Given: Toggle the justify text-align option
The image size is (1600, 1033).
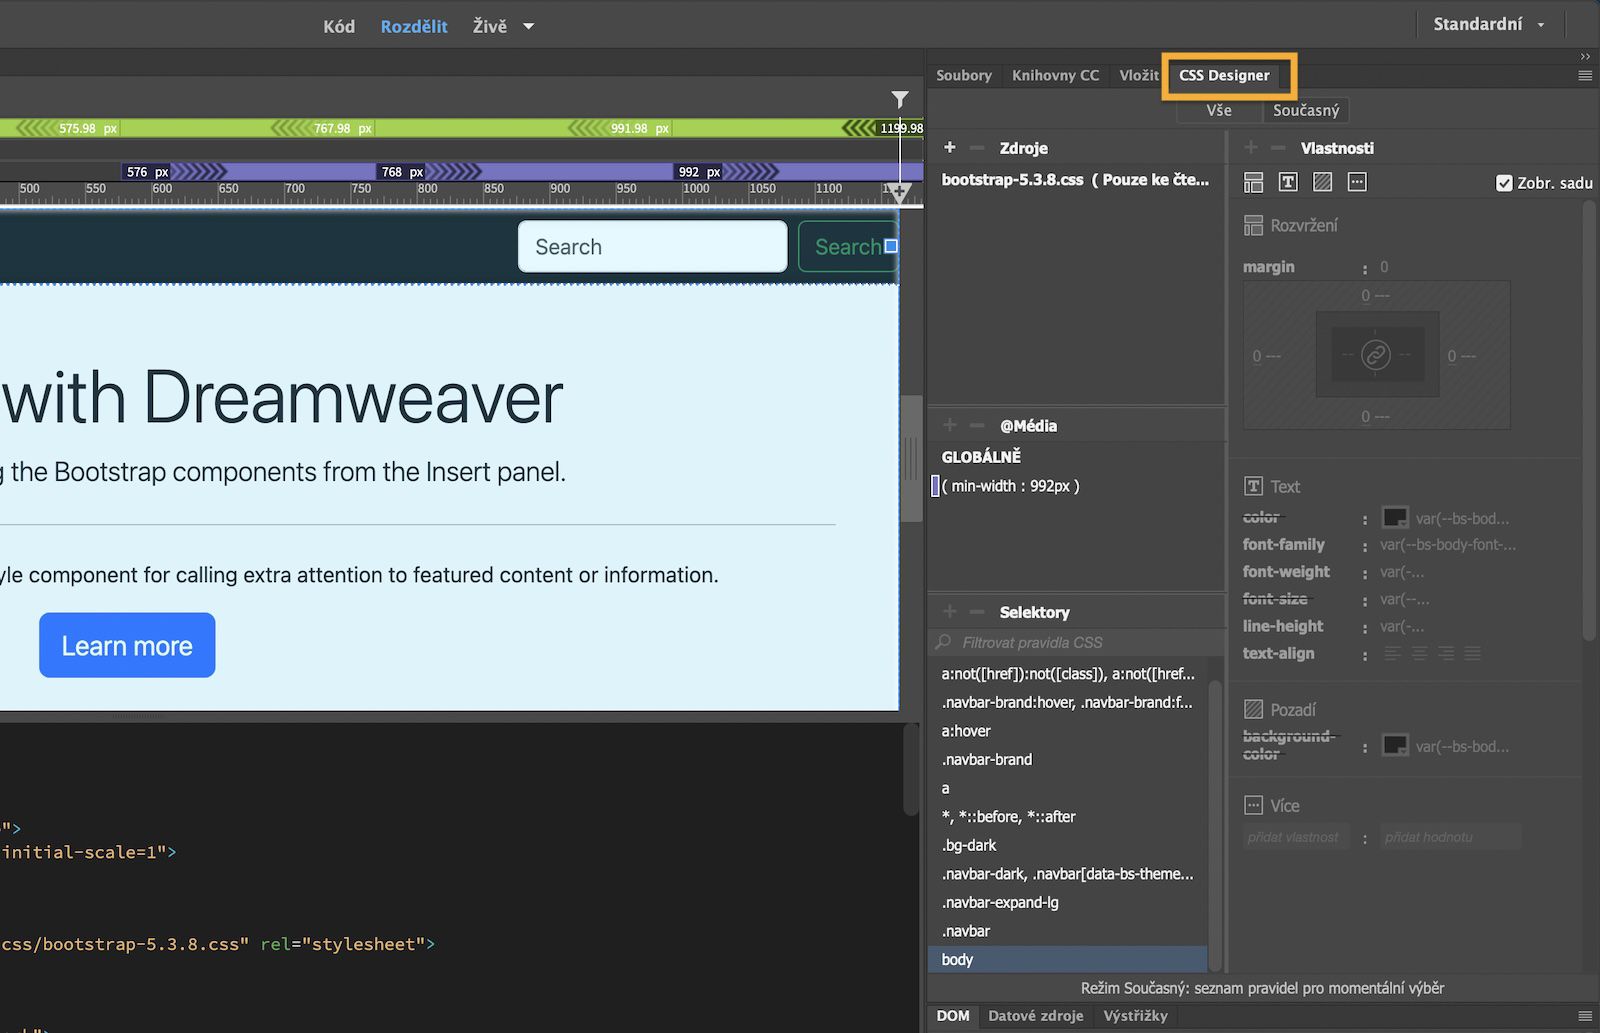Looking at the screenshot, I should pos(1472,653).
